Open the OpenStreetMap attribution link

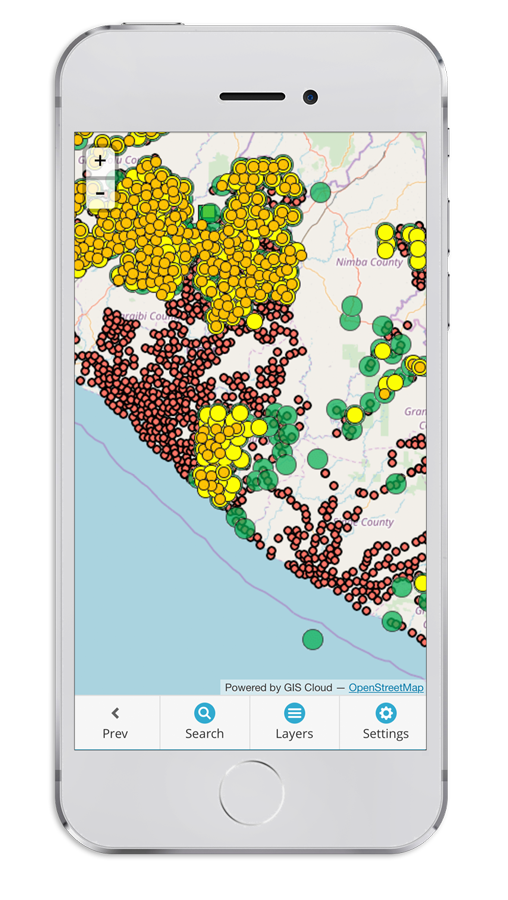[386, 688]
